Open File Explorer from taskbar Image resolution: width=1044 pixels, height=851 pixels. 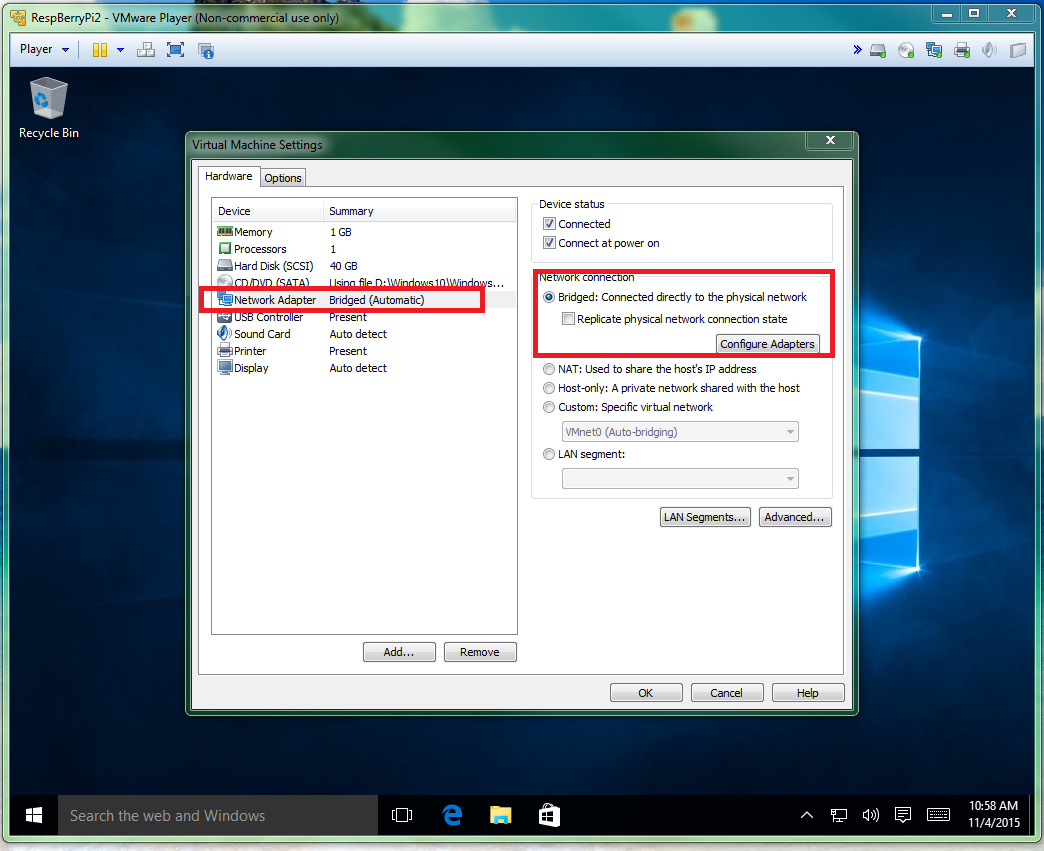[500, 815]
